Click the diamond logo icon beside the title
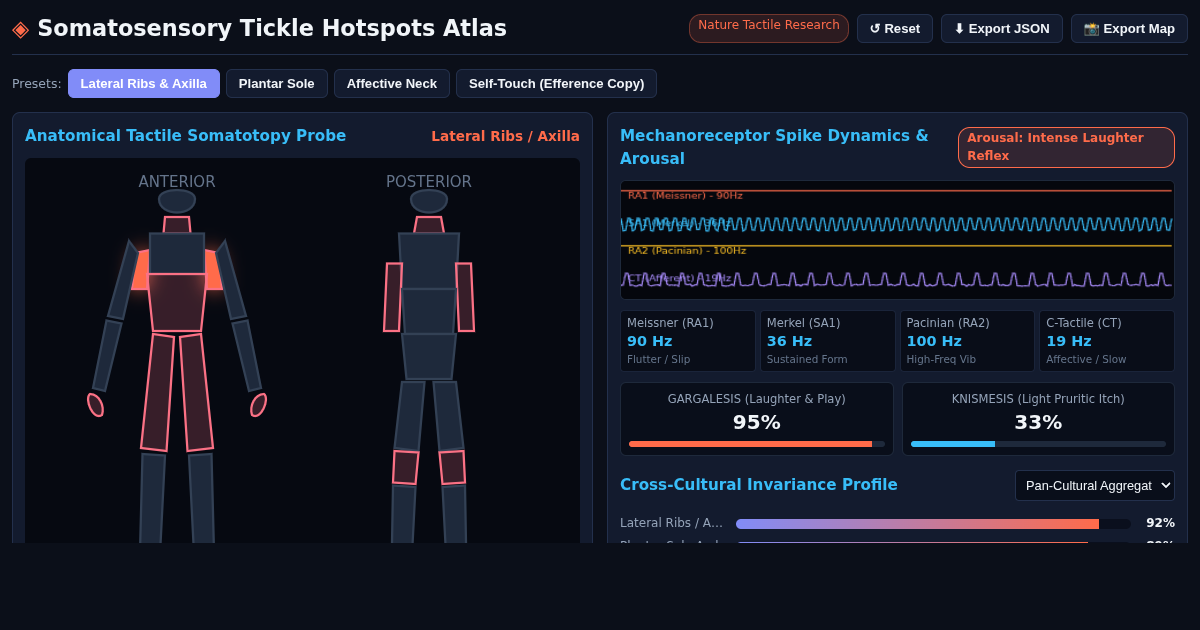Image resolution: width=1200 pixels, height=630 pixels. point(20,28)
